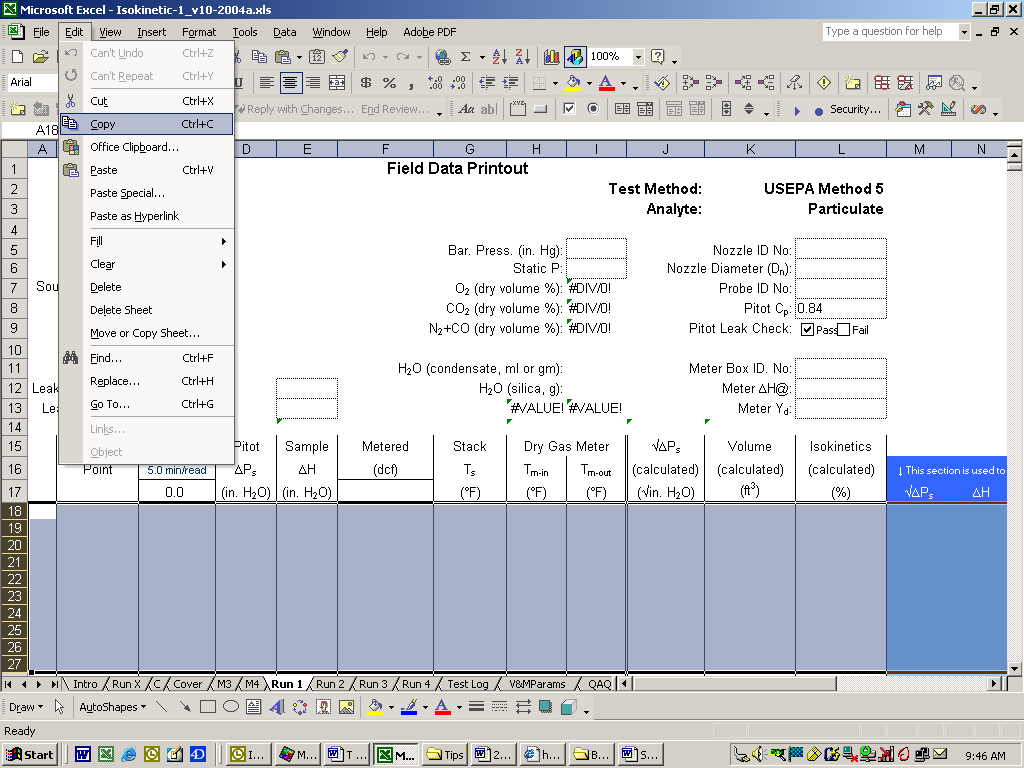Select the Oval drawing tool
Viewport: 1024px width, 768px height.
coord(231,707)
